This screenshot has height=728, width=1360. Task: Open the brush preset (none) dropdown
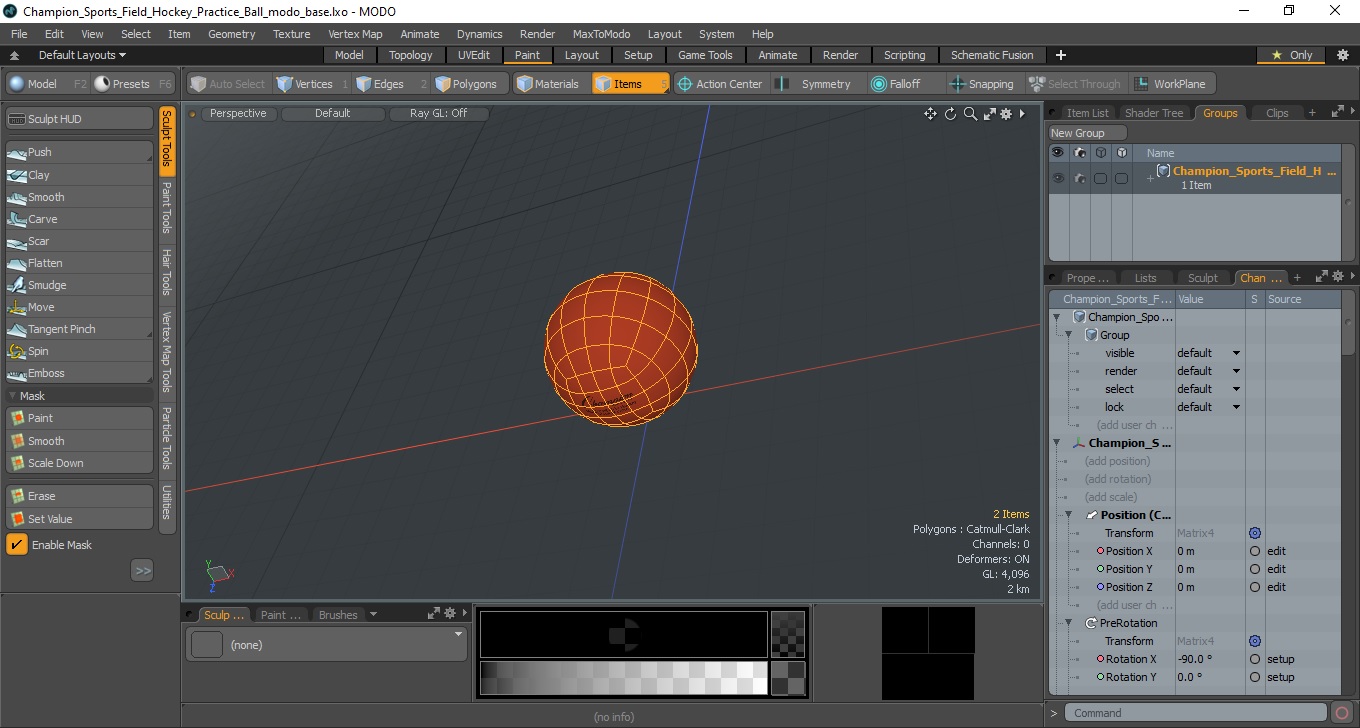click(326, 645)
